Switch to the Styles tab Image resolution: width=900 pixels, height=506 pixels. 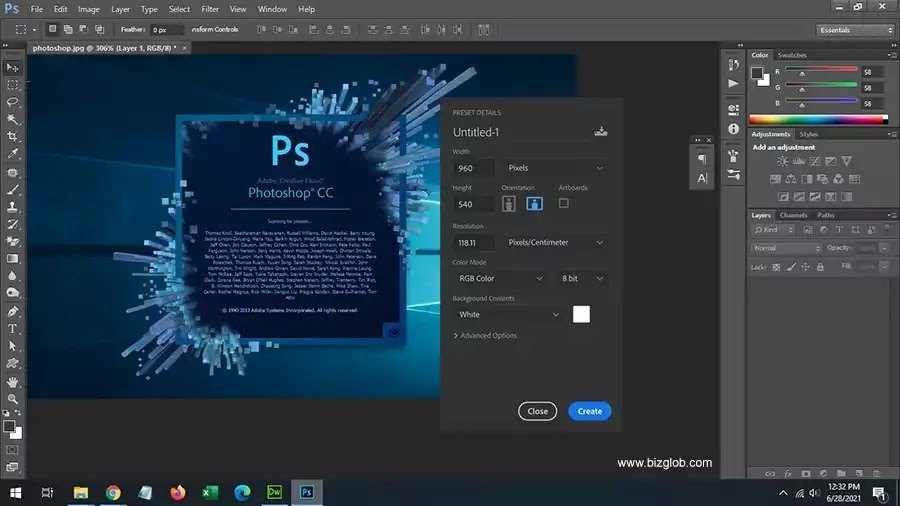[808, 134]
